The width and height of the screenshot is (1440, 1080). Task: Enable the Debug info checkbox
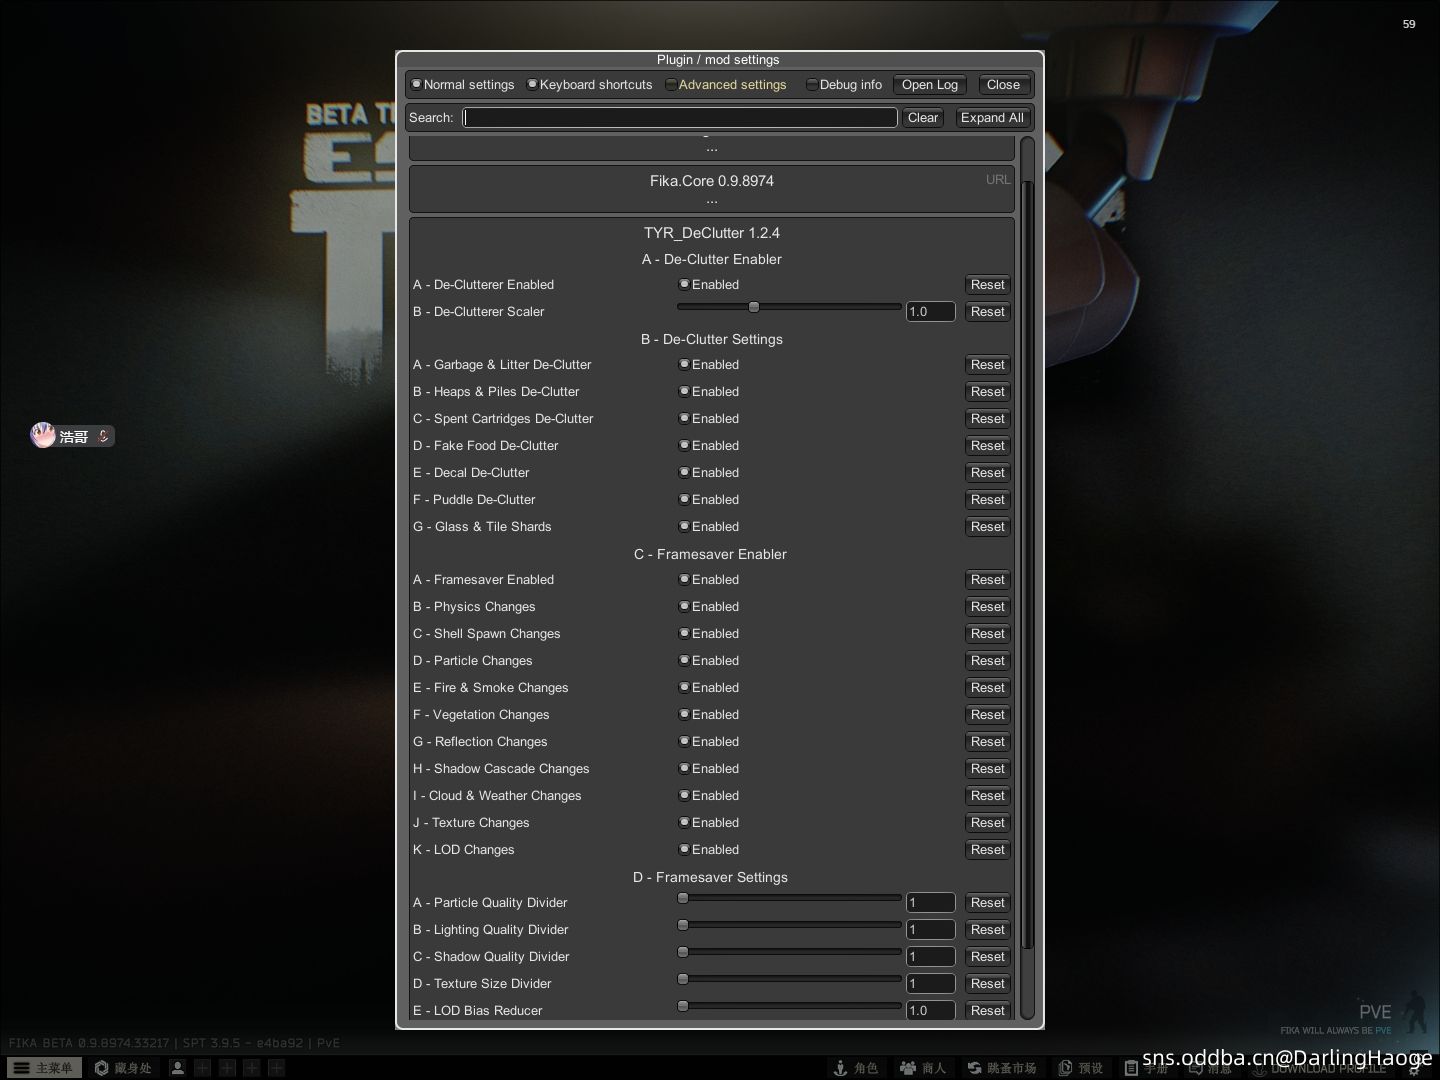pos(812,85)
